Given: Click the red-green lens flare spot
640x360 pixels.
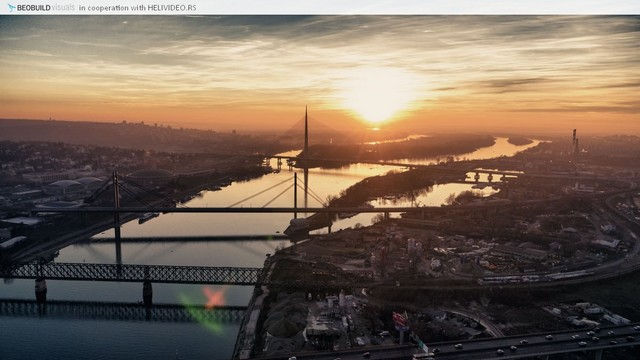Looking at the screenshot, I should pyautogui.click(x=214, y=298).
